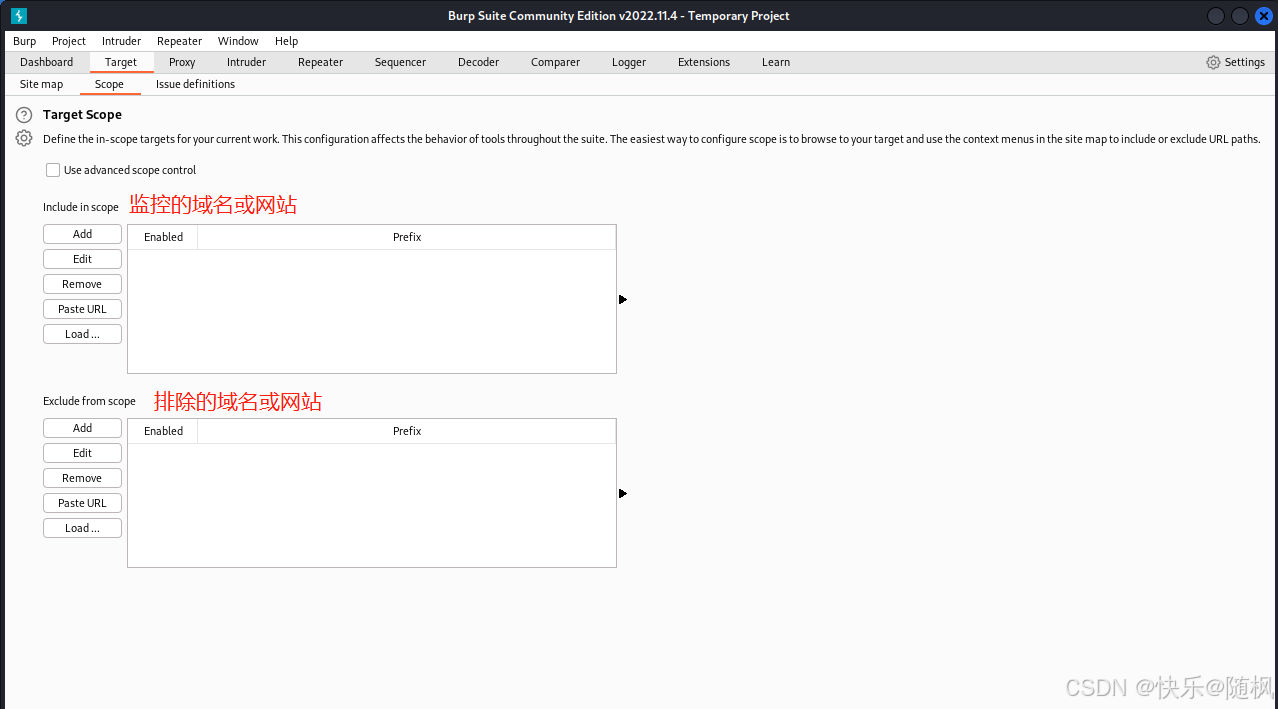
Task: Click Prefix column header in Include table
Action: tap(407, 237)
